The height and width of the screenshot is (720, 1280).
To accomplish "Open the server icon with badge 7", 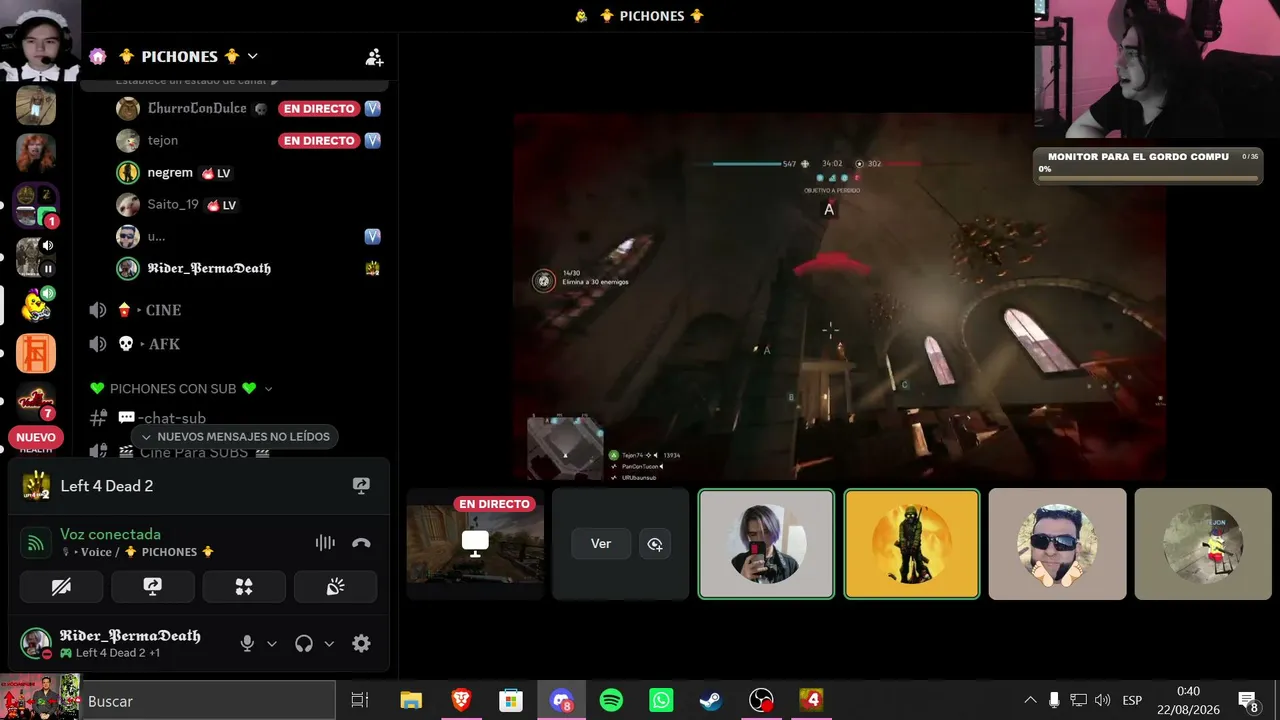I will point(36,402).
